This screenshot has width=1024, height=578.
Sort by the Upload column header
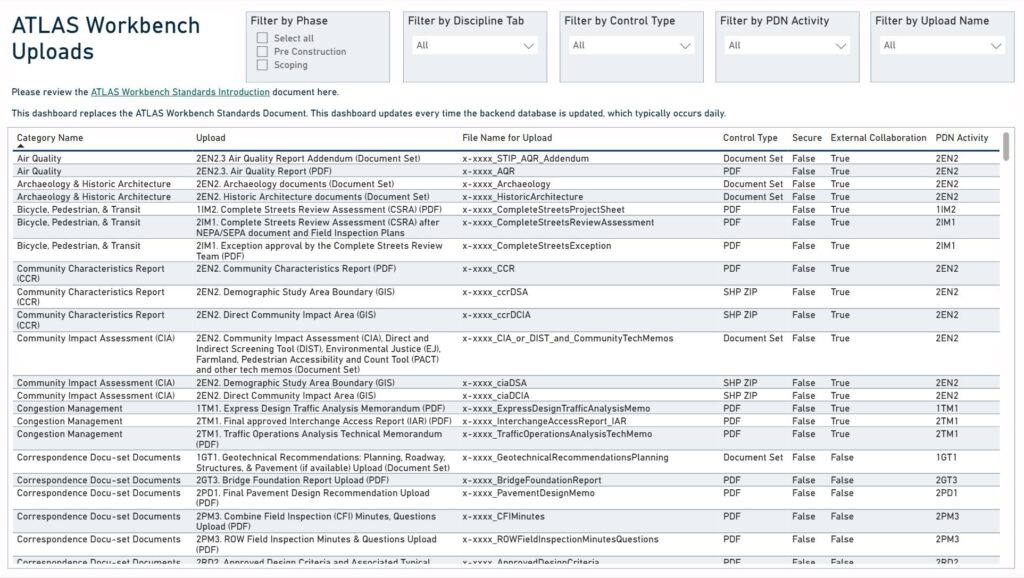[211, 138]
